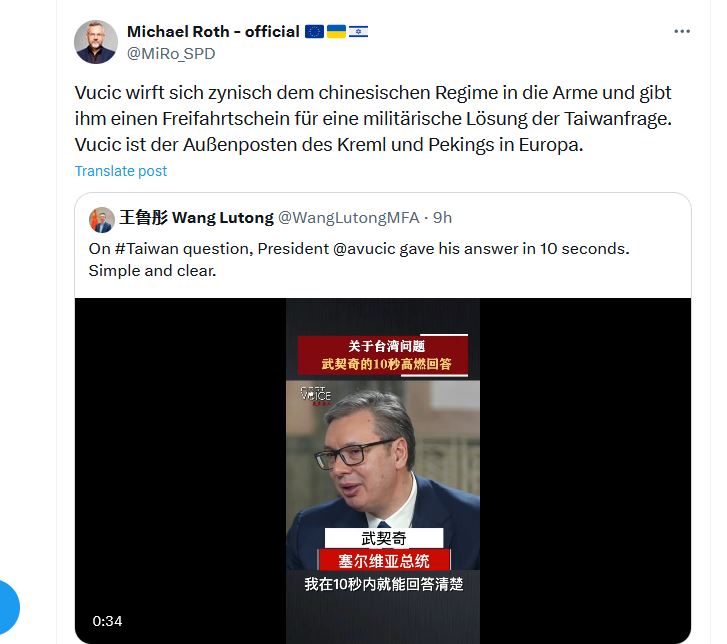Click the Wang Lutong display name

(x=197, y=217)
